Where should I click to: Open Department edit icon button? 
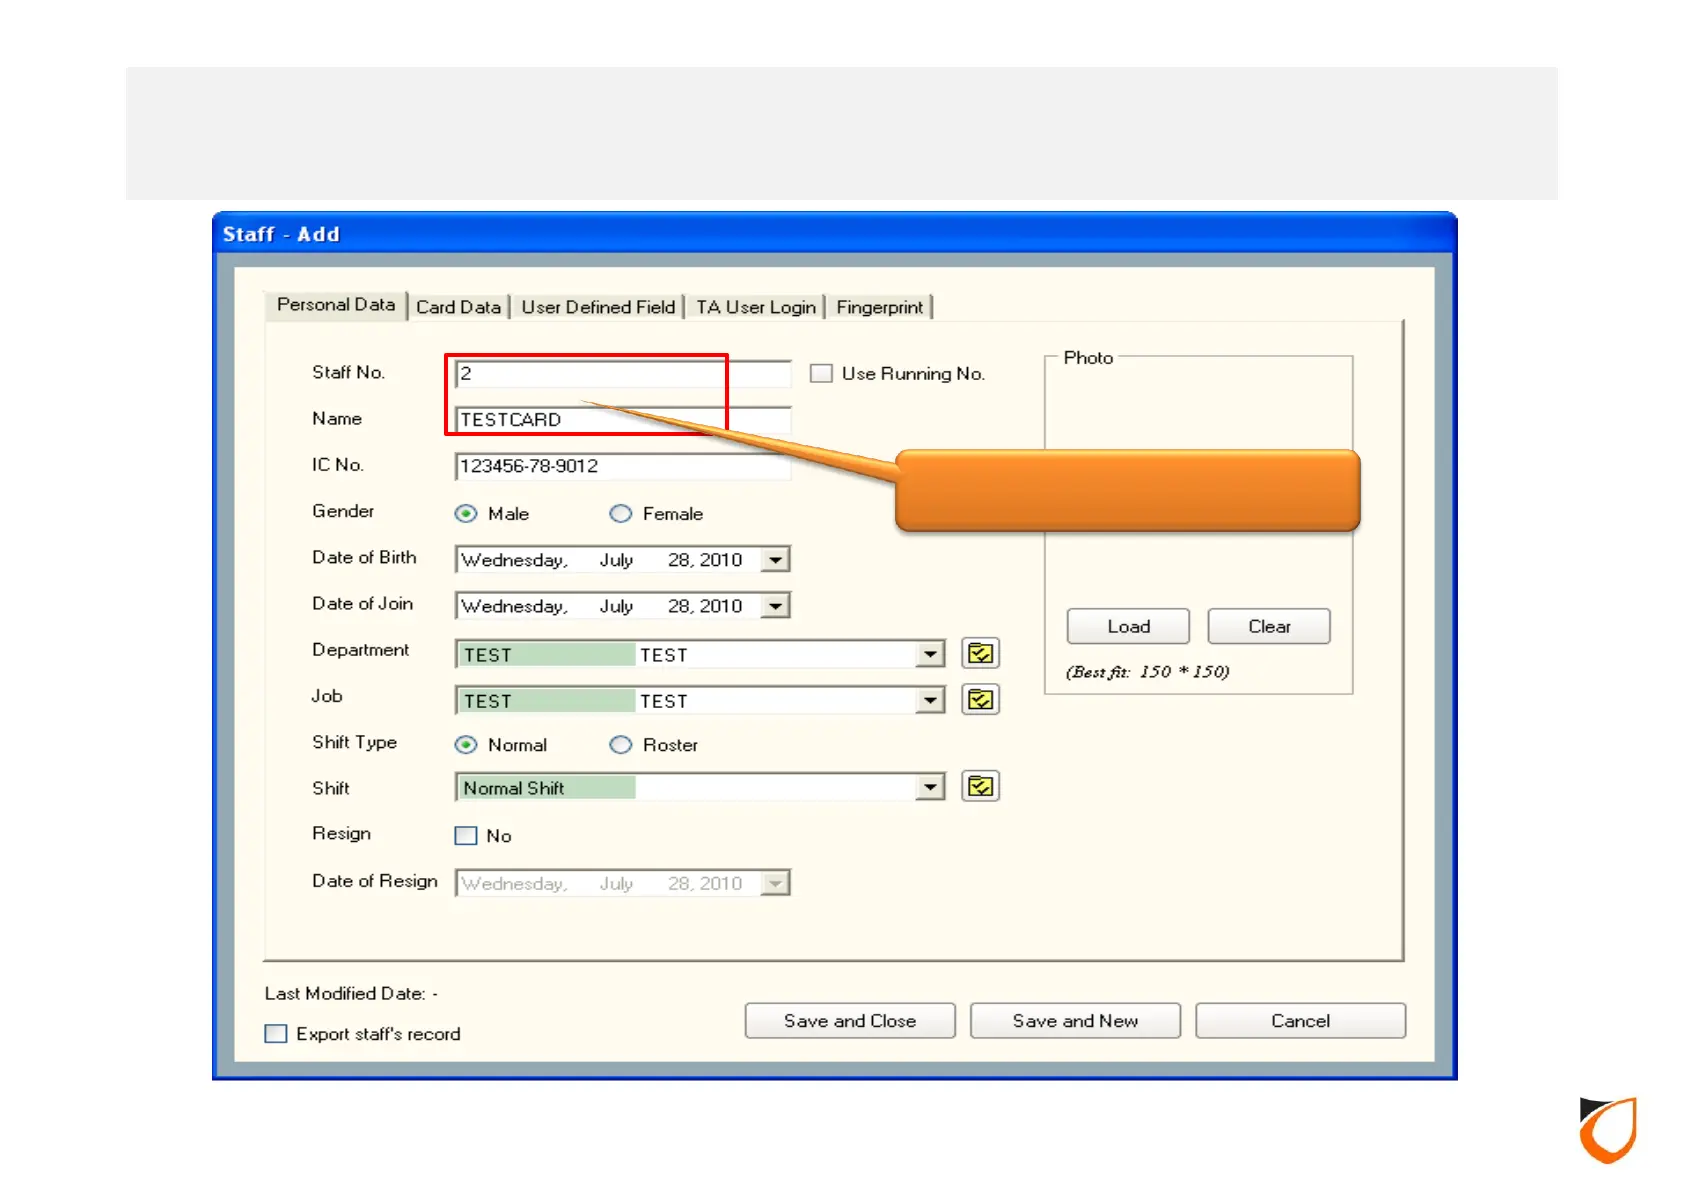pos(980,654)
